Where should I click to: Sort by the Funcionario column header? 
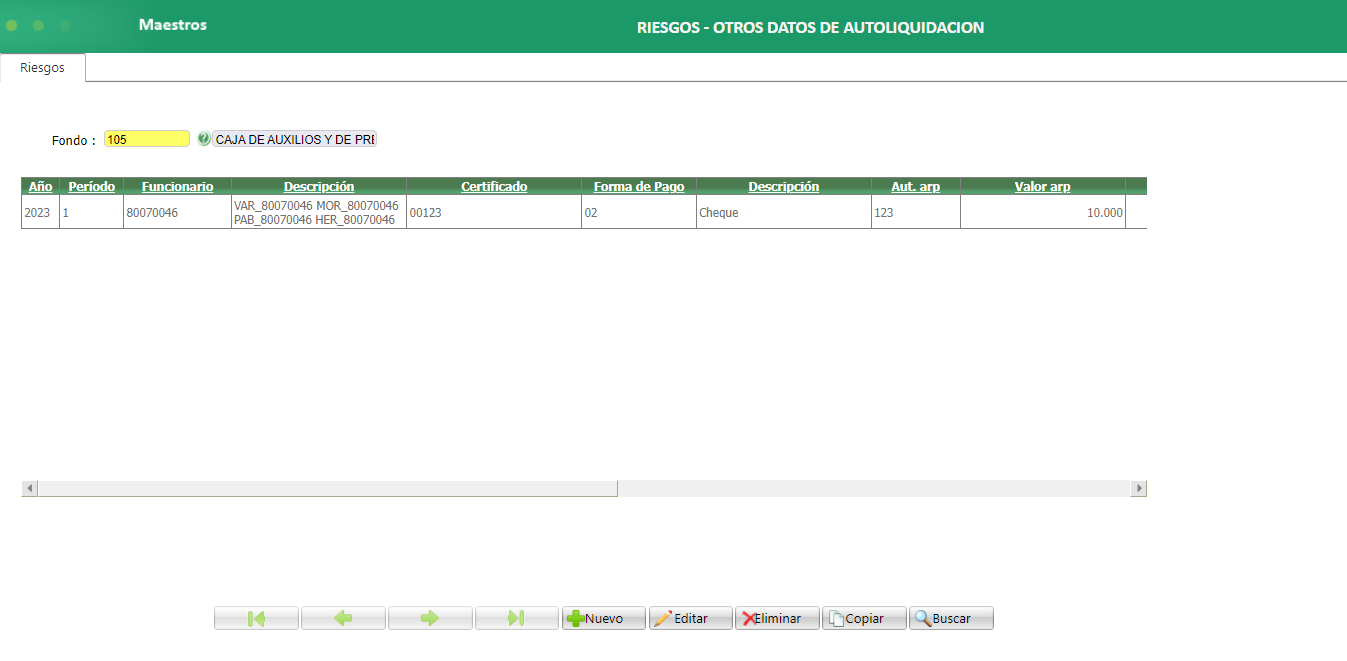pyautogui.click(x=177, y=186)
